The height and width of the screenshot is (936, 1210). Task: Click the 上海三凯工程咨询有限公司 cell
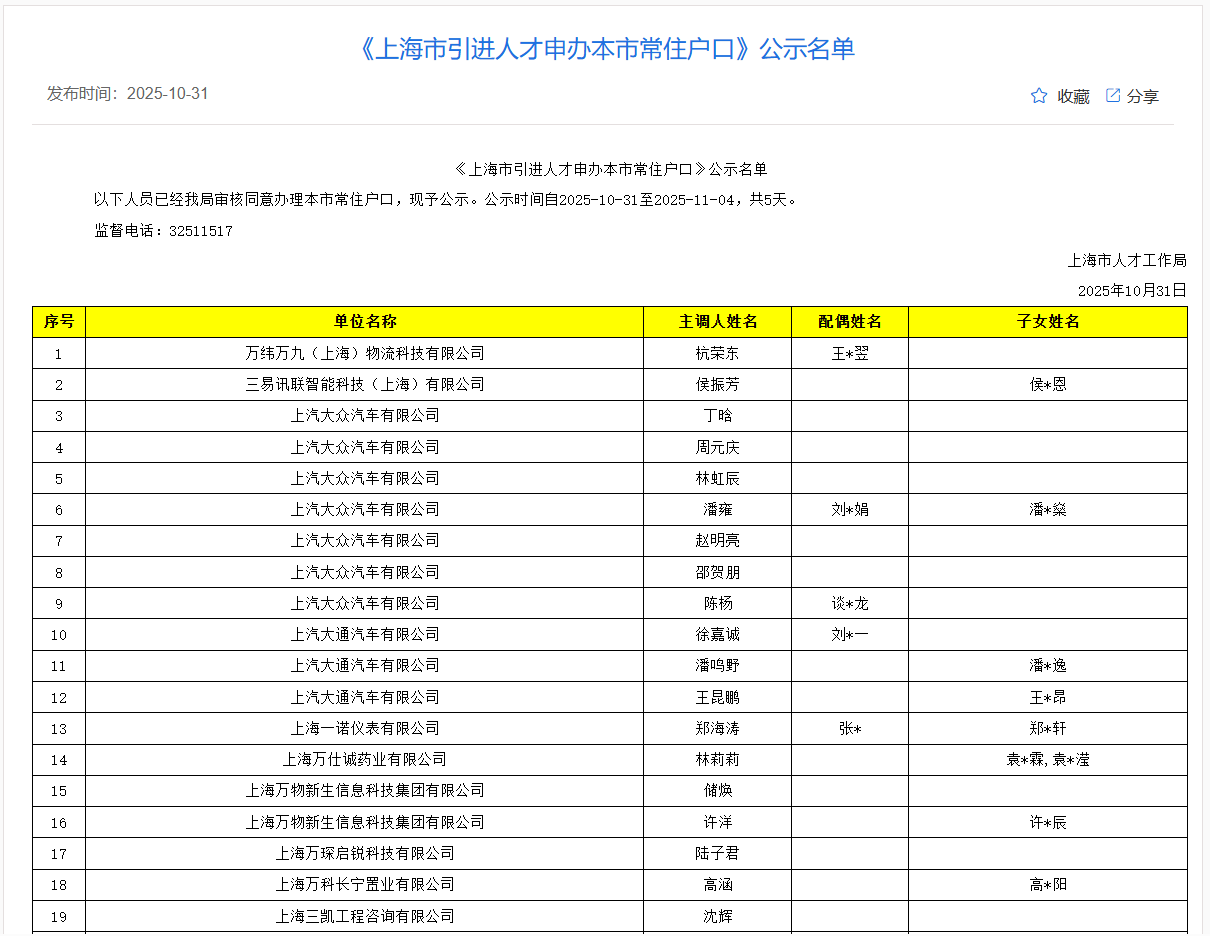(x=365, y=916)
